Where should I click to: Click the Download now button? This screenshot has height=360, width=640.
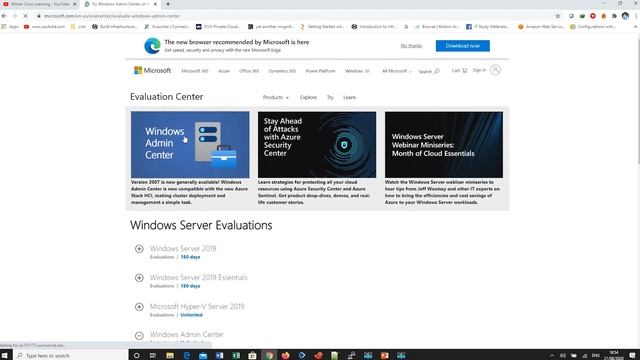(x=462, y=46)
